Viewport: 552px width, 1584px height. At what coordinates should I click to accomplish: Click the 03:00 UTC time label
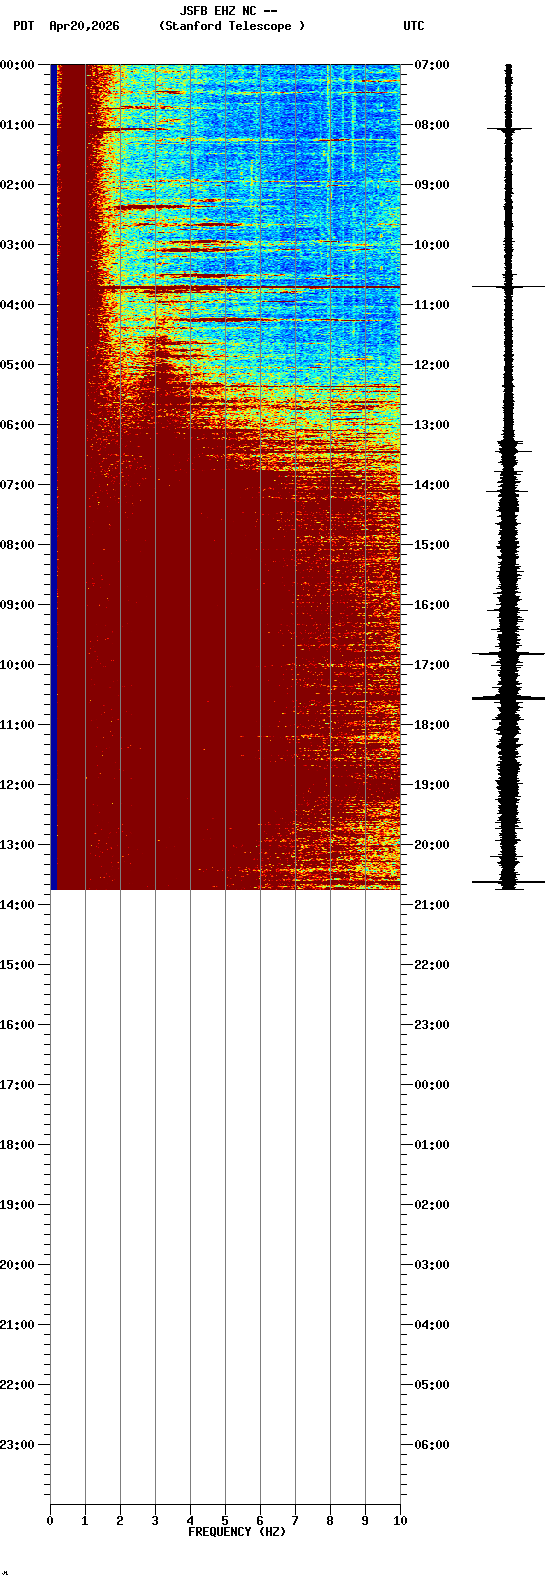432,1265
